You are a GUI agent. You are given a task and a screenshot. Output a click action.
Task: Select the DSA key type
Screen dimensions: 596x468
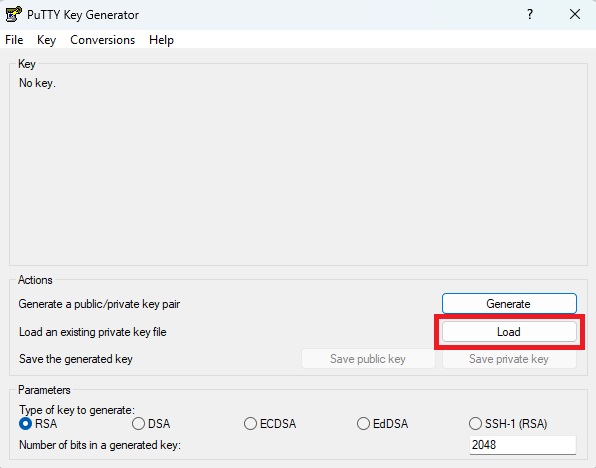151,424
